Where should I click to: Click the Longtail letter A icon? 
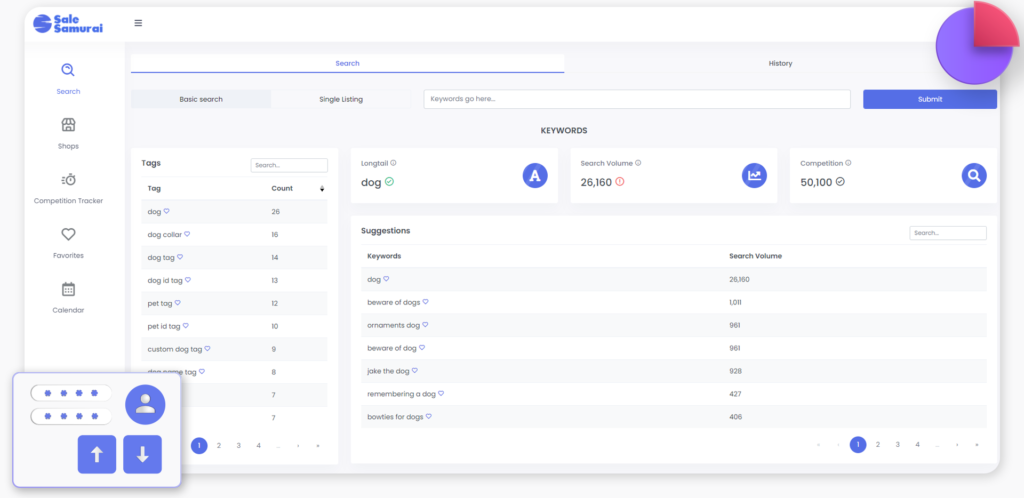pos(535,176)
